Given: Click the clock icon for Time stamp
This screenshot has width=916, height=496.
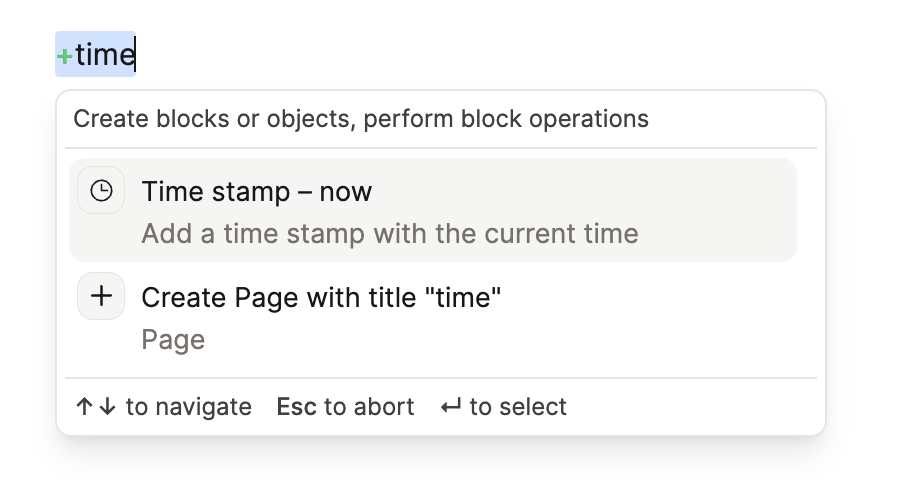Looking at the screenshot, I should [101, 191].
